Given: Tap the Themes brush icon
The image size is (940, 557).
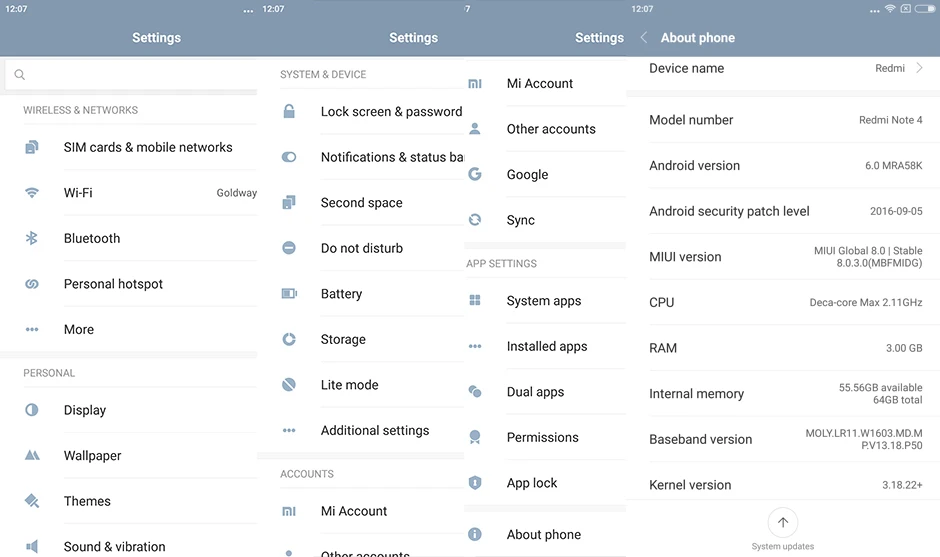Looking at the screenshot, I should tap(32, 501).
